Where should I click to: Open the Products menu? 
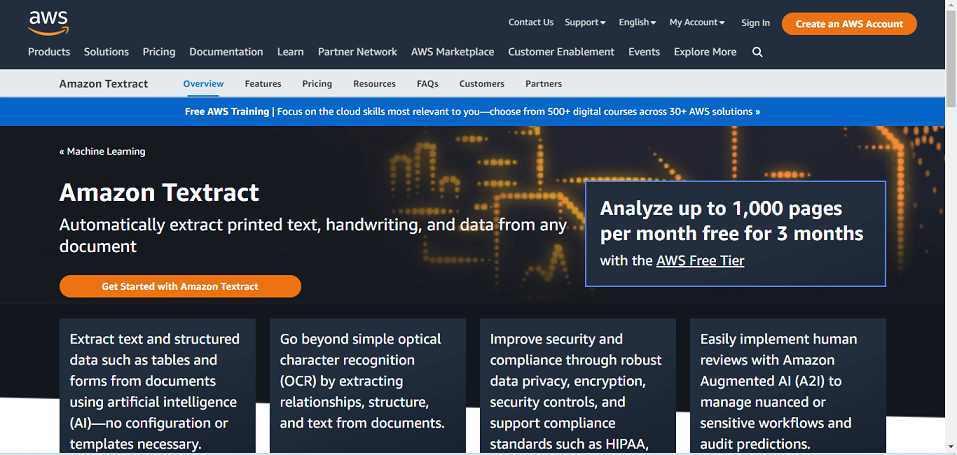[49, 52]
